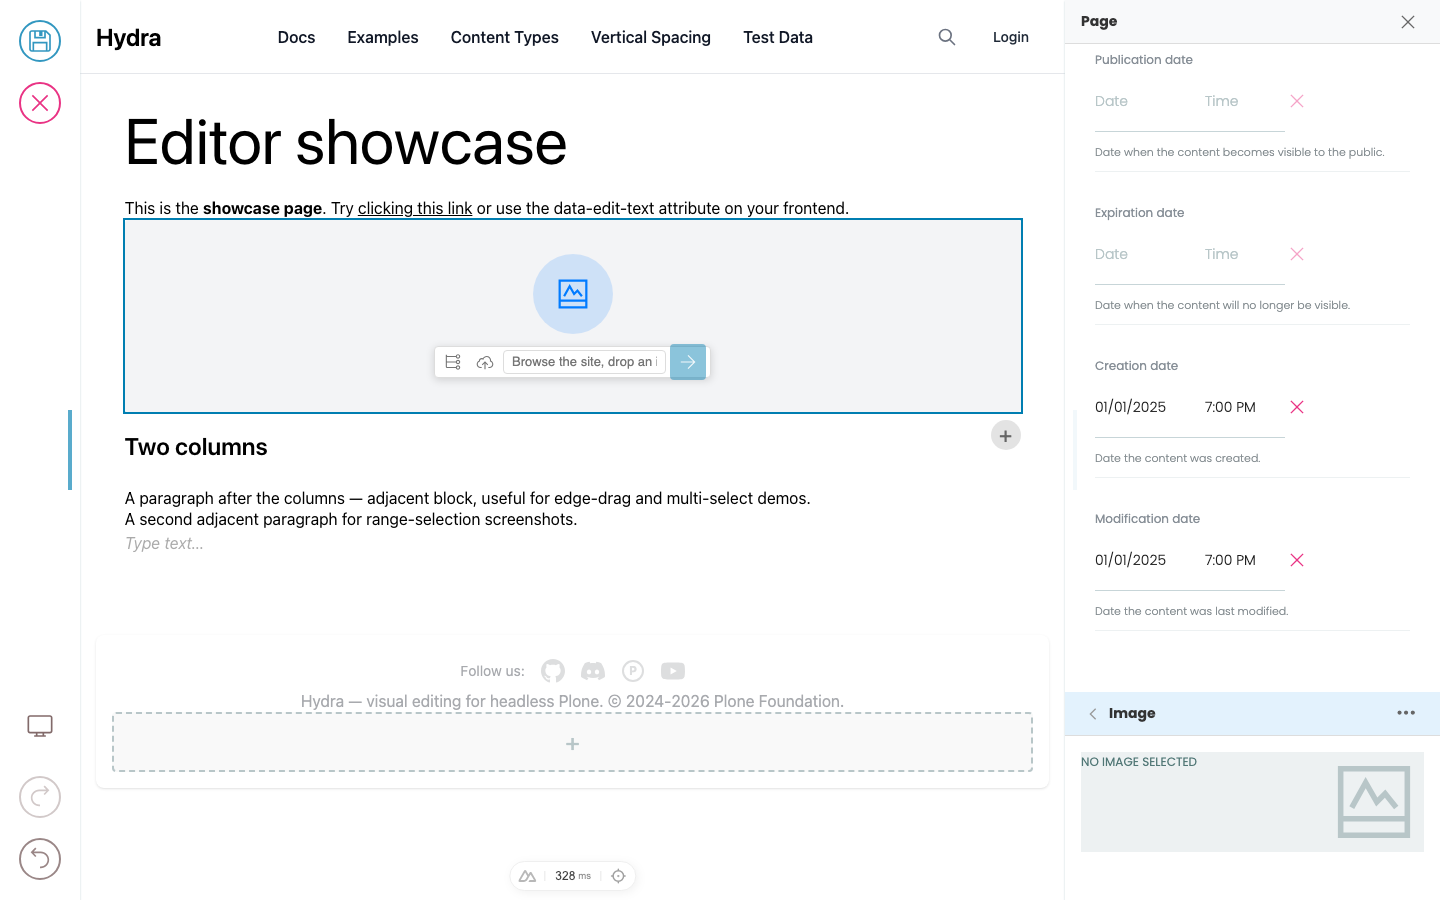Click the Image block header label
Screen dimensions: 1440x900
click(x=1132, y=713)
